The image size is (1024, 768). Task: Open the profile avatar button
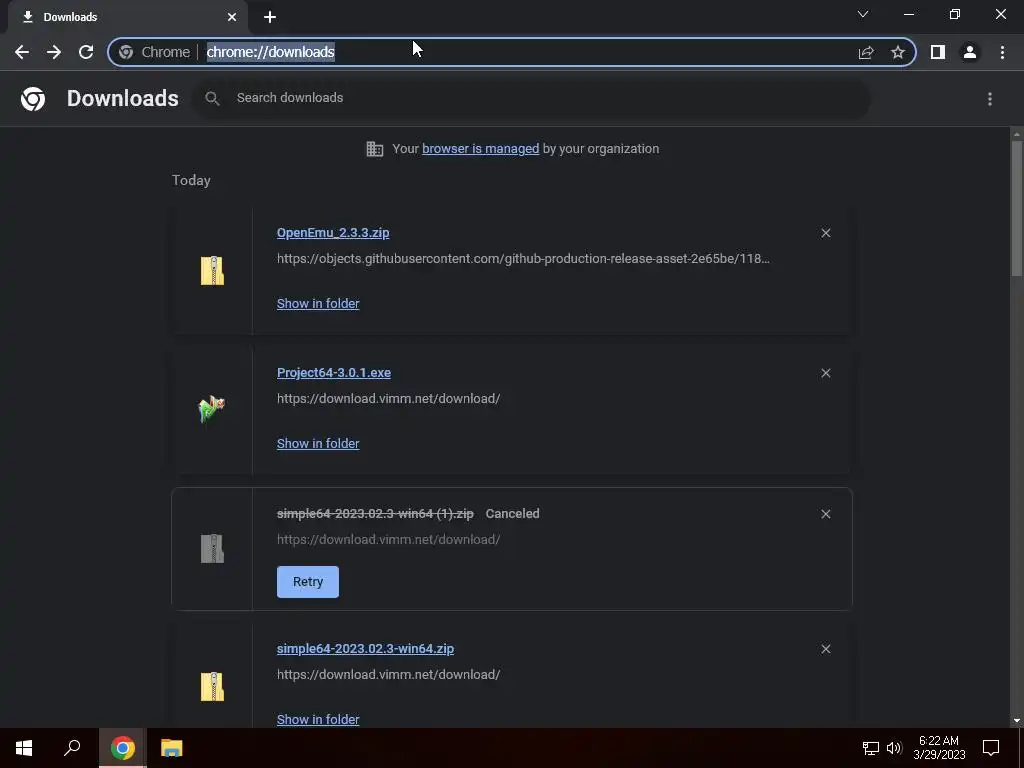click(970, 52)
